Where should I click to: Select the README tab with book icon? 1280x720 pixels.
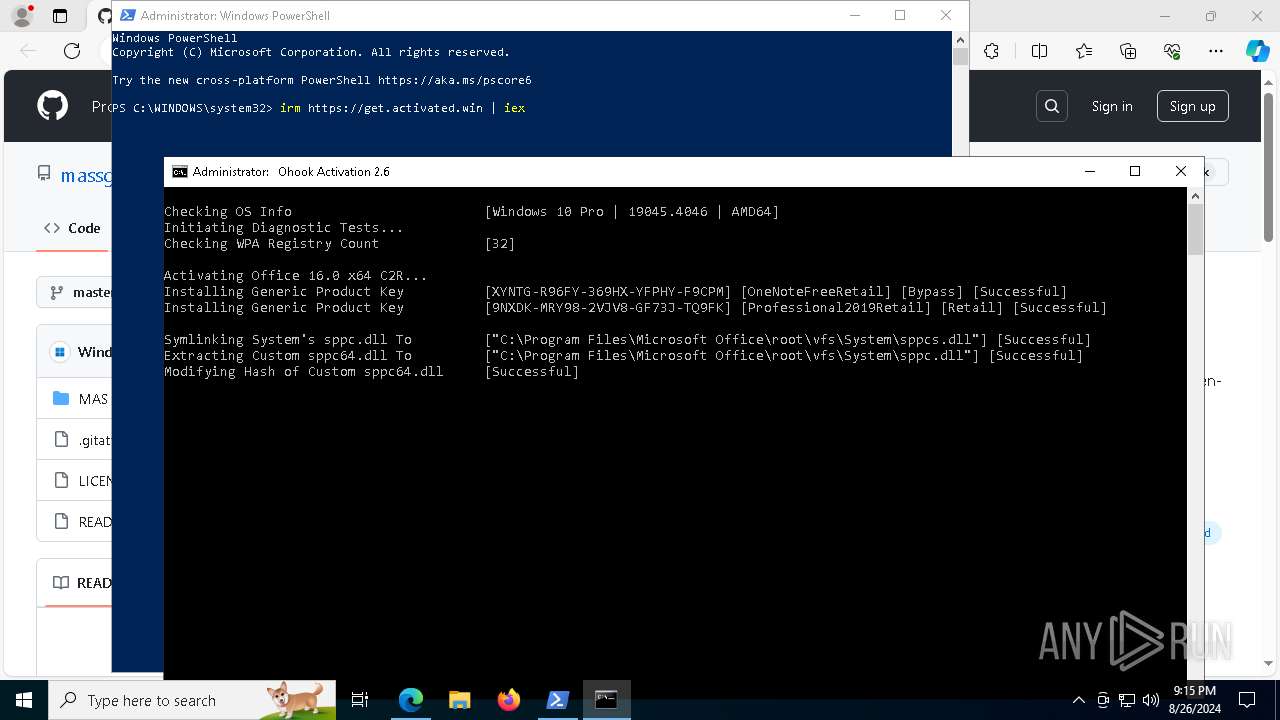pyautogui.click(x=81, y=583)
